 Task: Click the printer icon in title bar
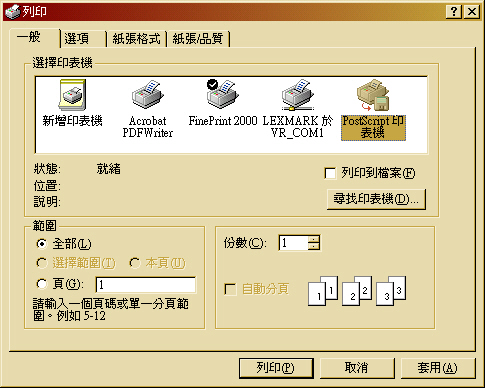click(x=13, y=12)
